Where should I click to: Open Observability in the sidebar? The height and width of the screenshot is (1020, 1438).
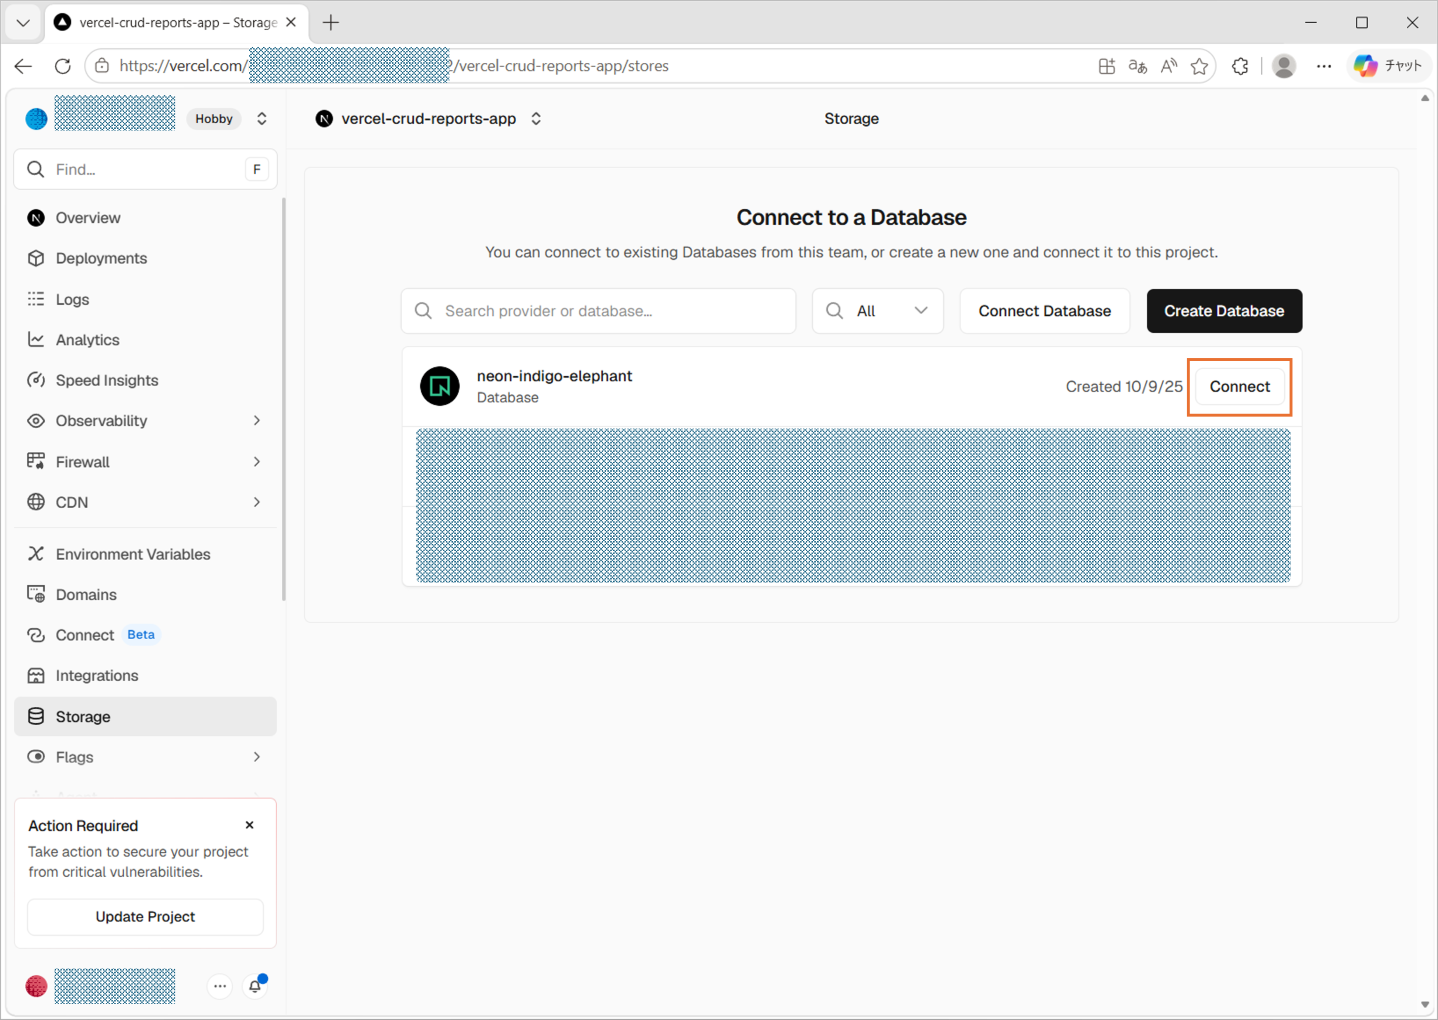[145, 421]
